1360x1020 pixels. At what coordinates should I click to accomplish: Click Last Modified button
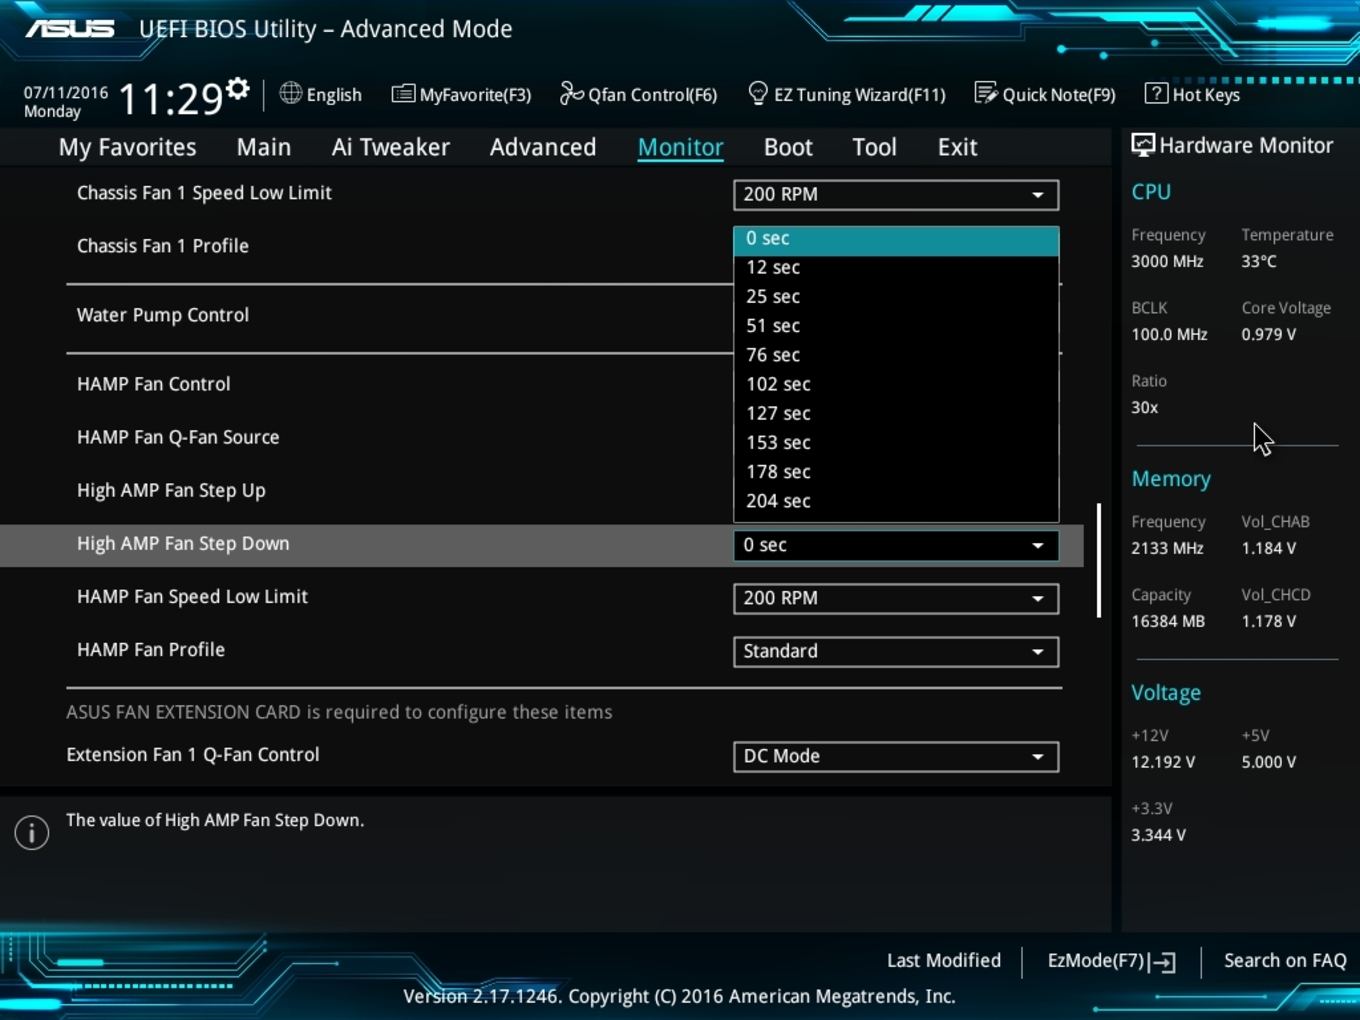944,960
